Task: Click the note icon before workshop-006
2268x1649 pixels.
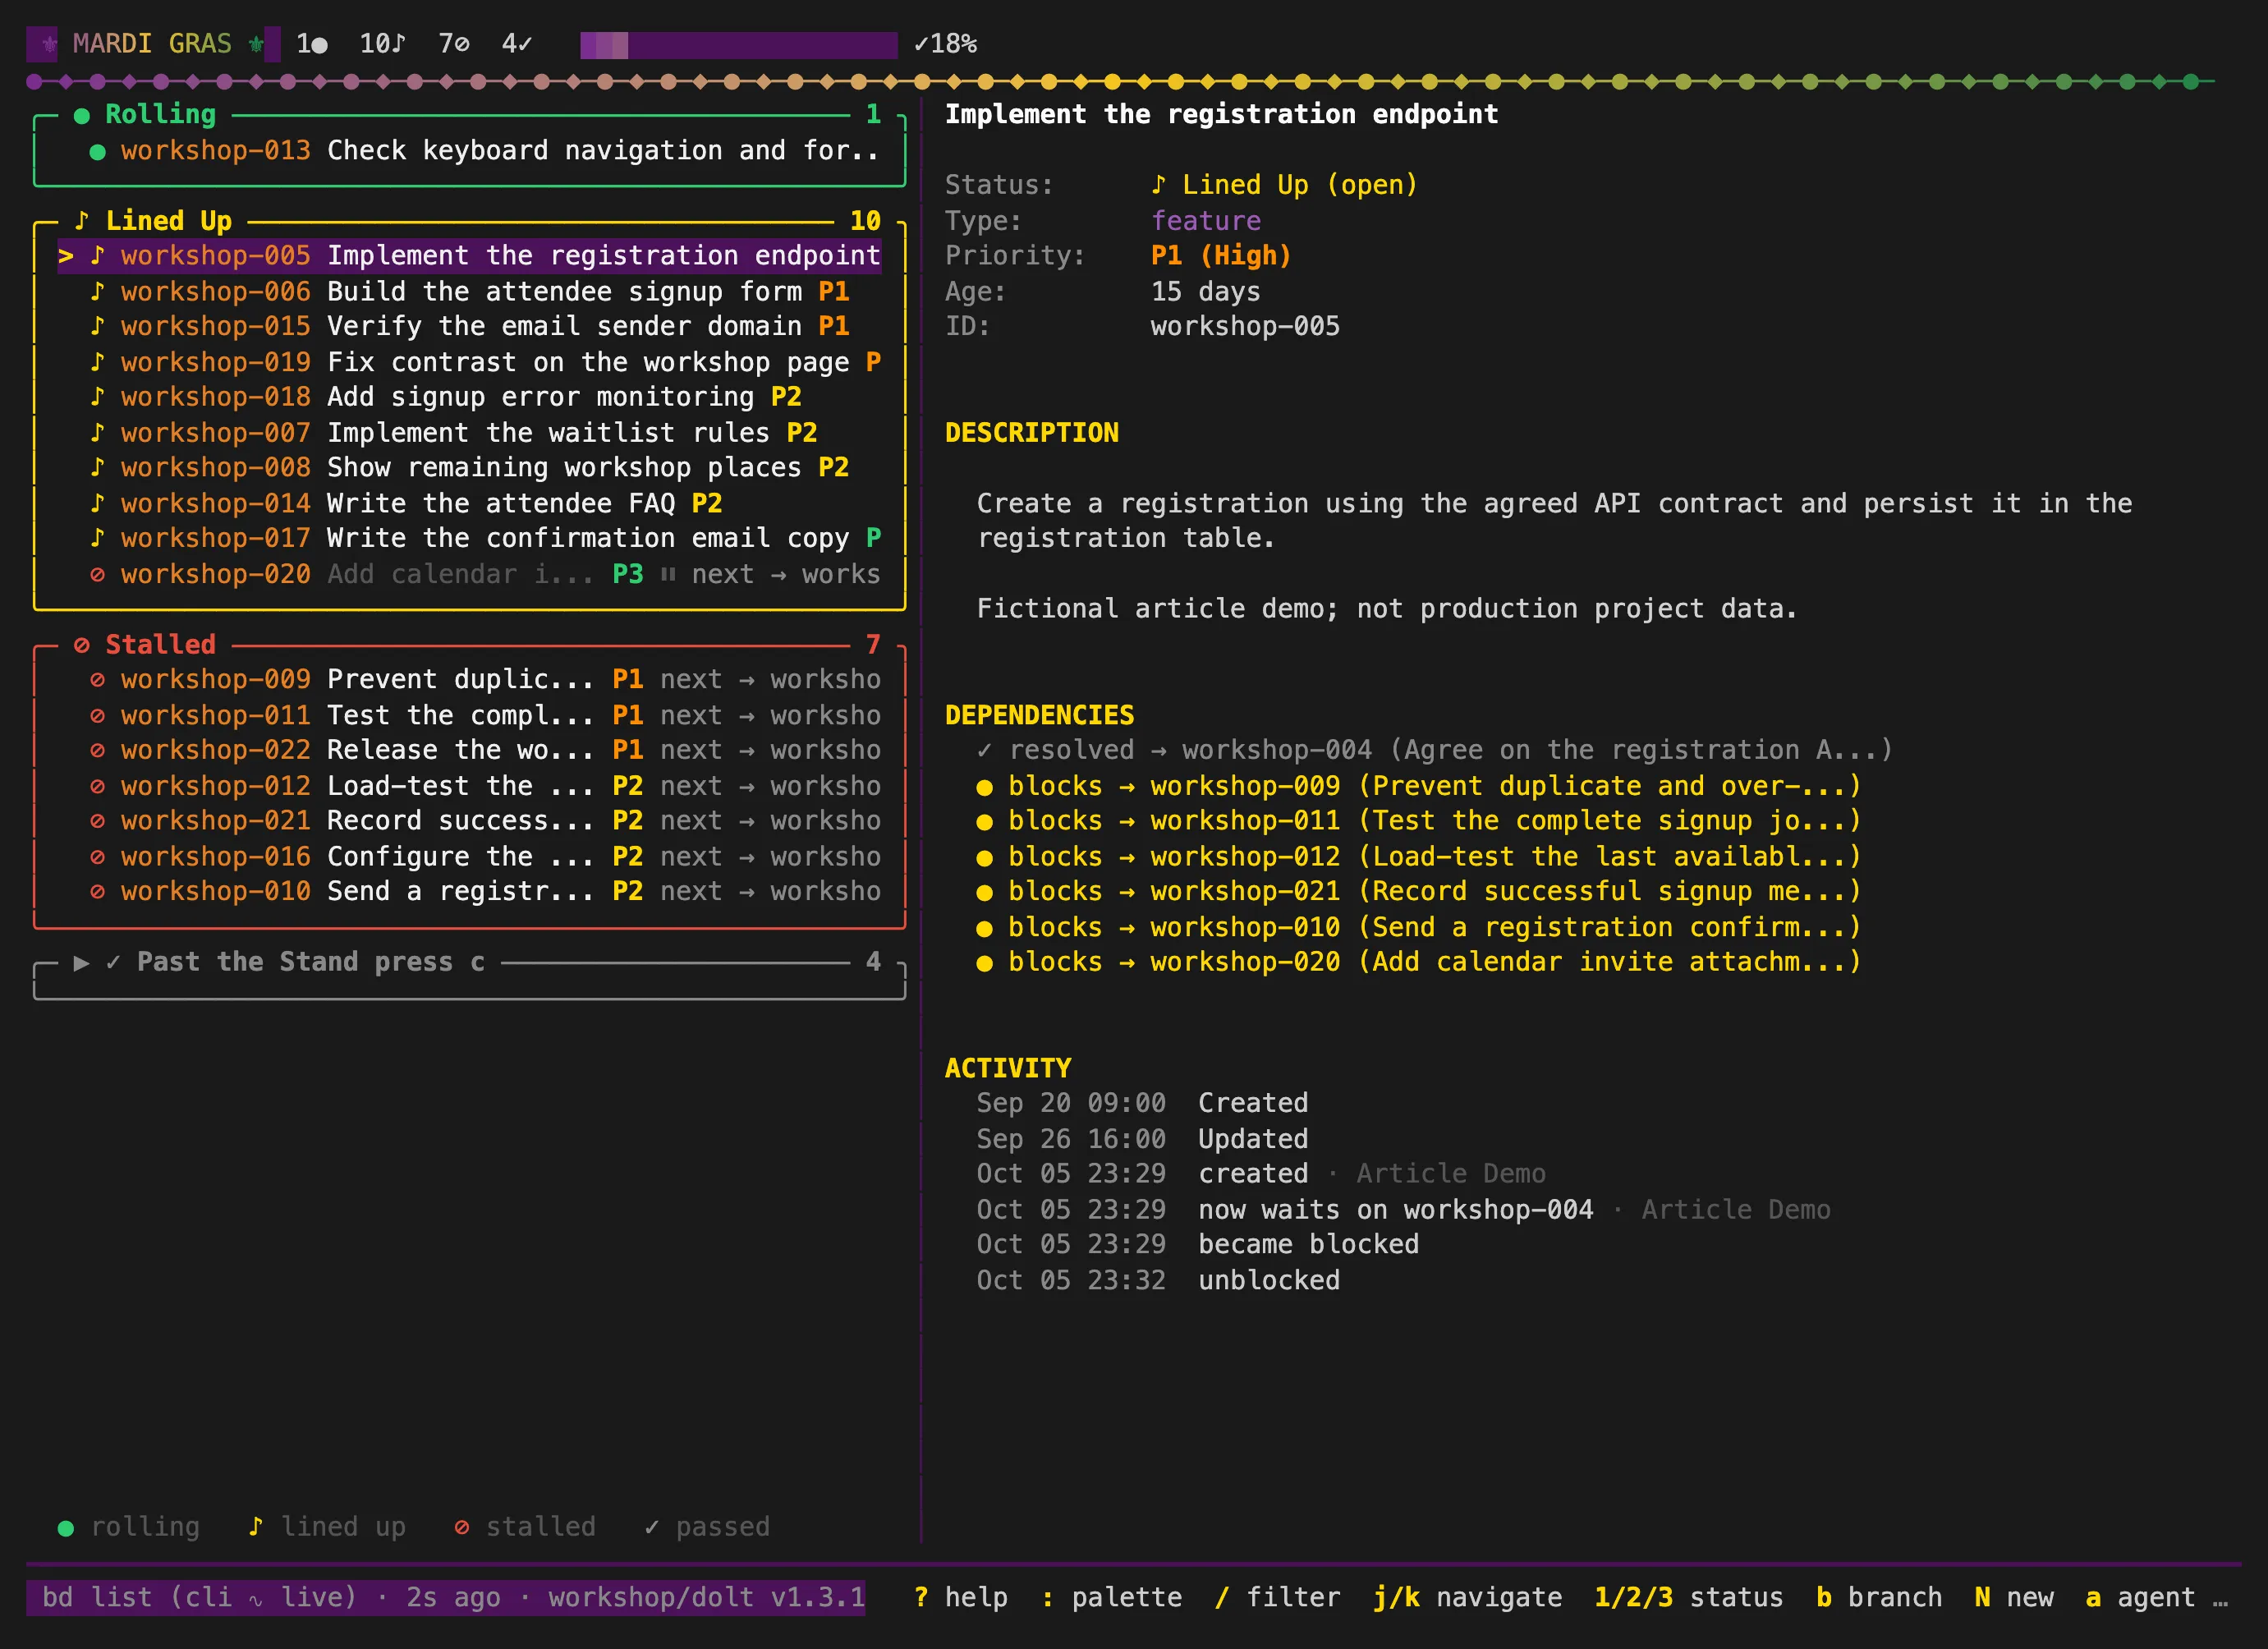Action: click(97, 291)
